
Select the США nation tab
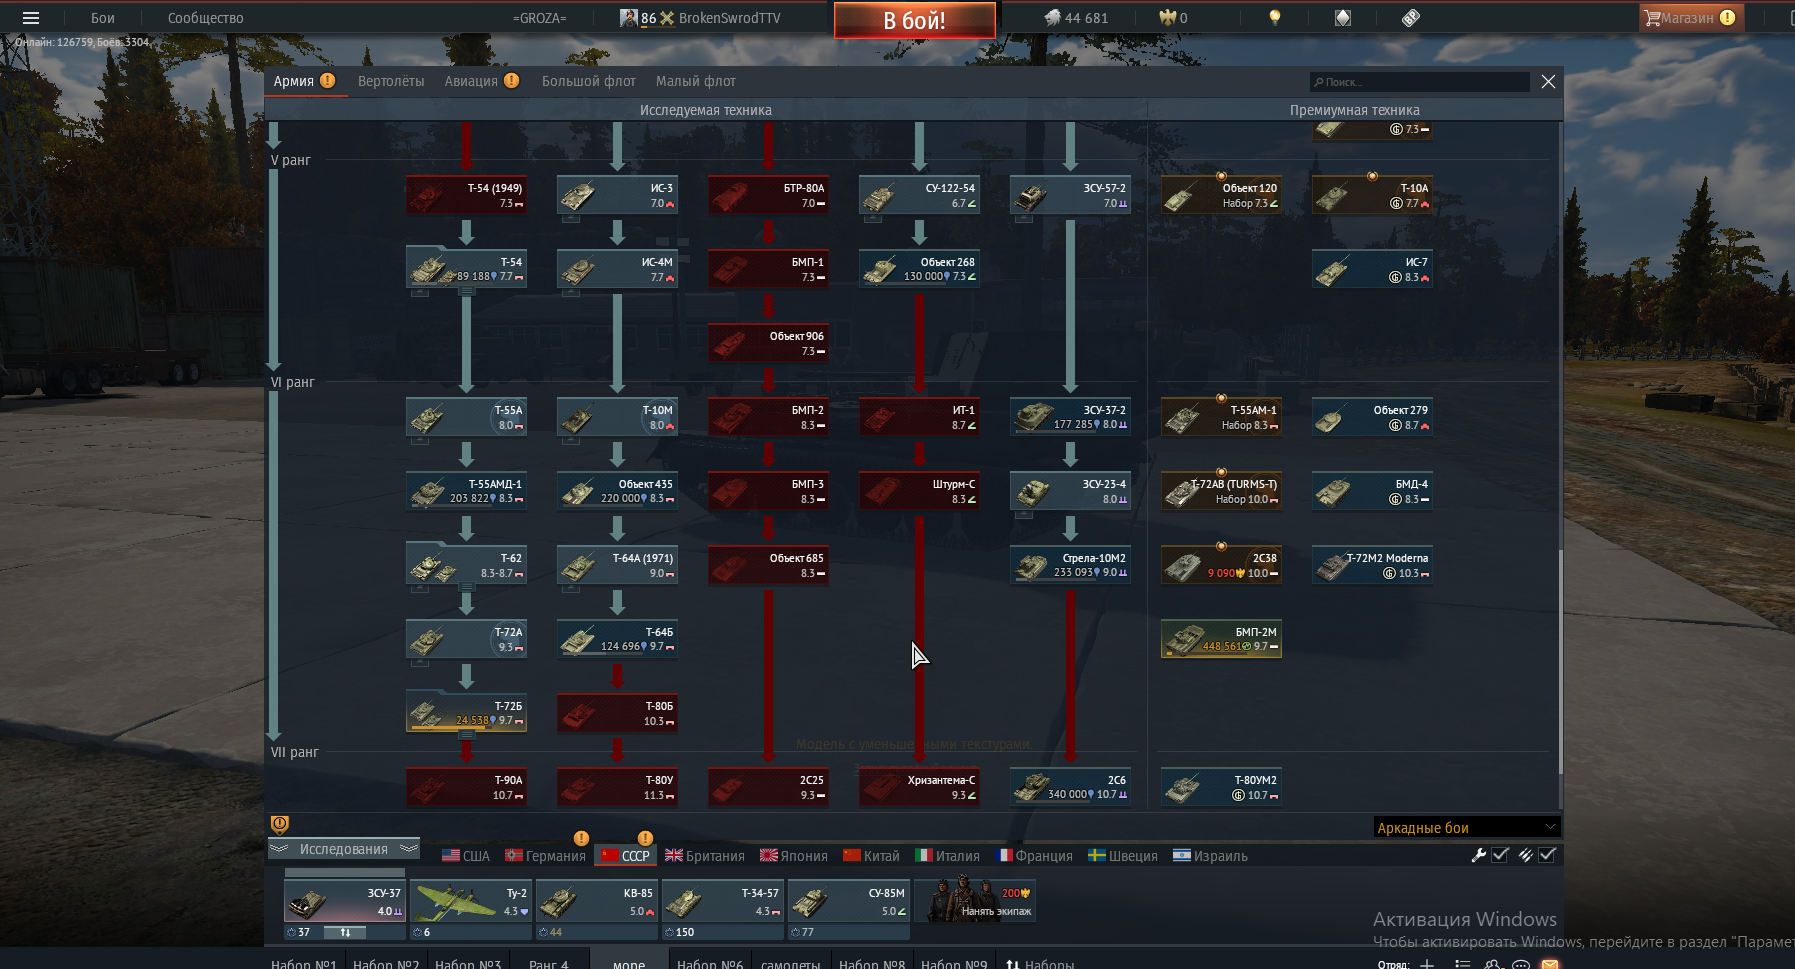(466, 856)
